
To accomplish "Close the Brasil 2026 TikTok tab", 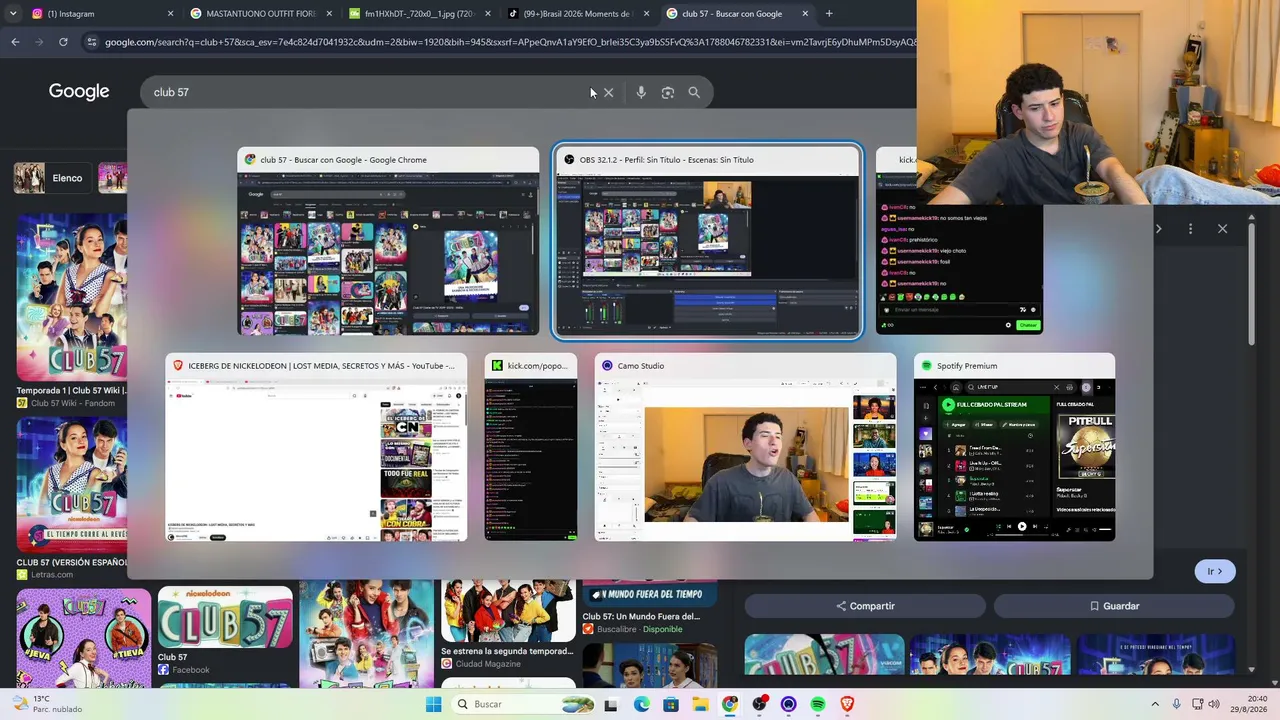I will pyautogui.click(x=646, y=14).
